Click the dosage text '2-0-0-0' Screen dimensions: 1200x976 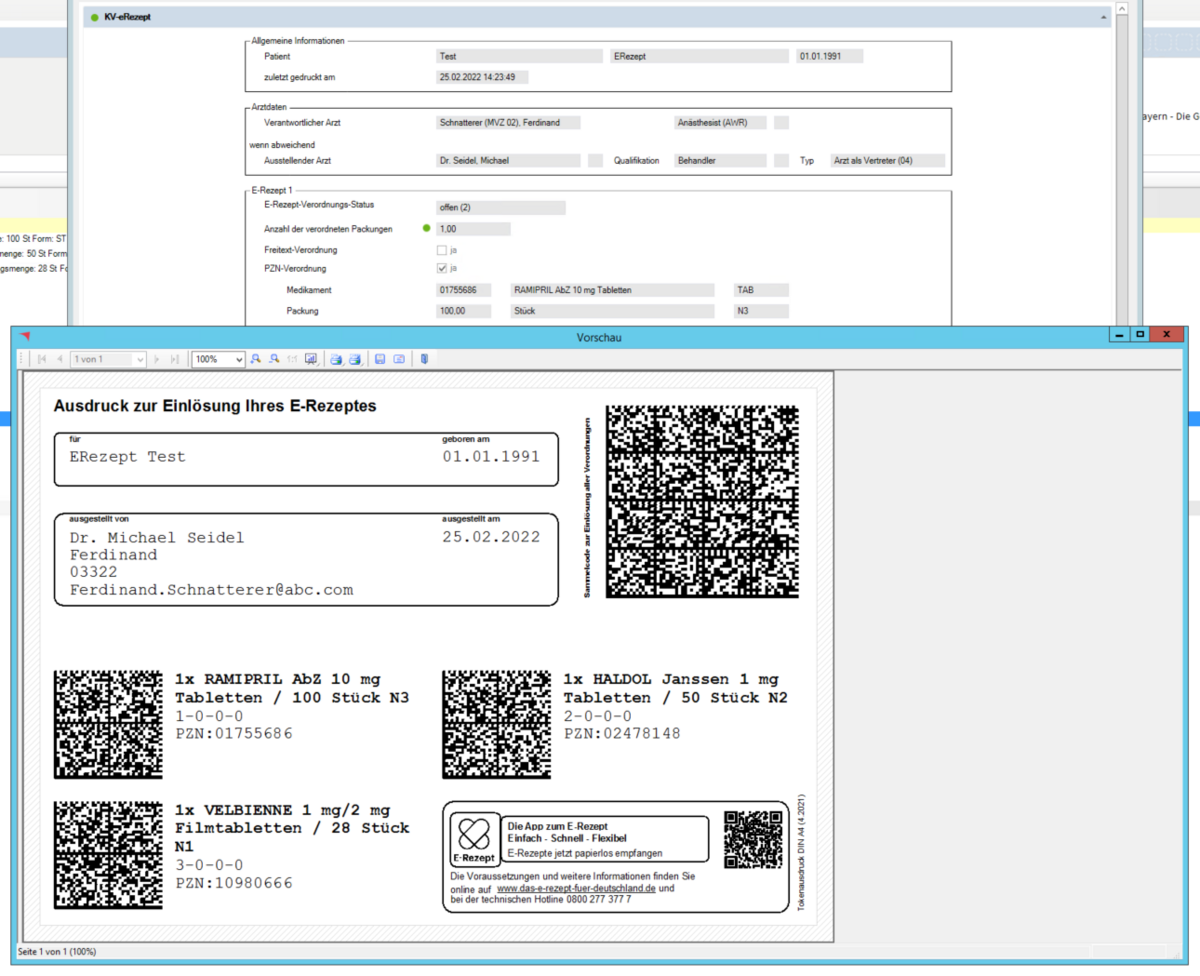click(597, 715)
